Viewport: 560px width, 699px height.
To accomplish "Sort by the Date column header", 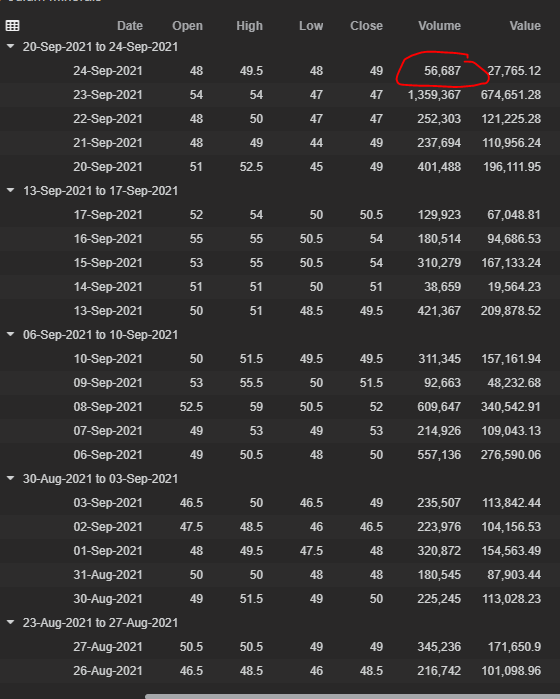I will [130, 26].
